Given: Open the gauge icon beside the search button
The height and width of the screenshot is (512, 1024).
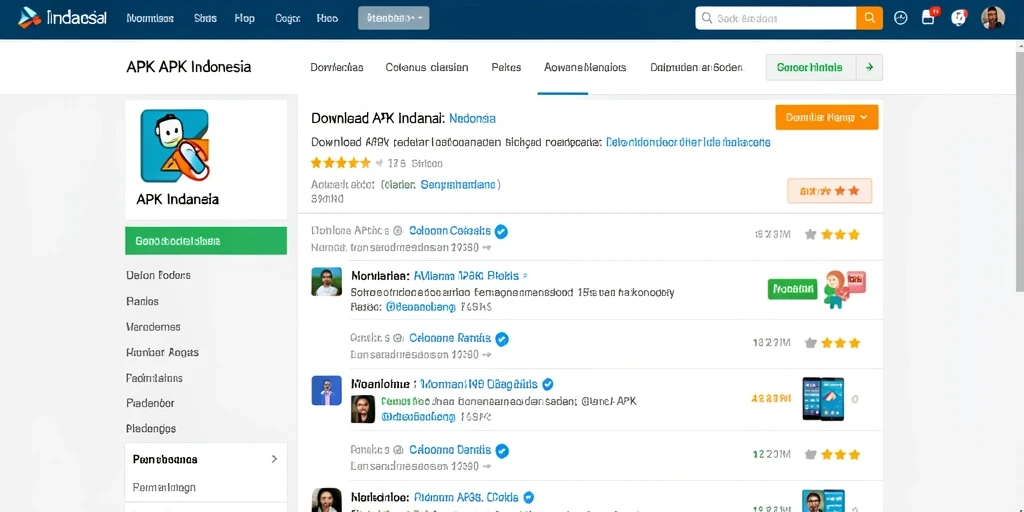Looking at the screenshot, I should point(901,18).
